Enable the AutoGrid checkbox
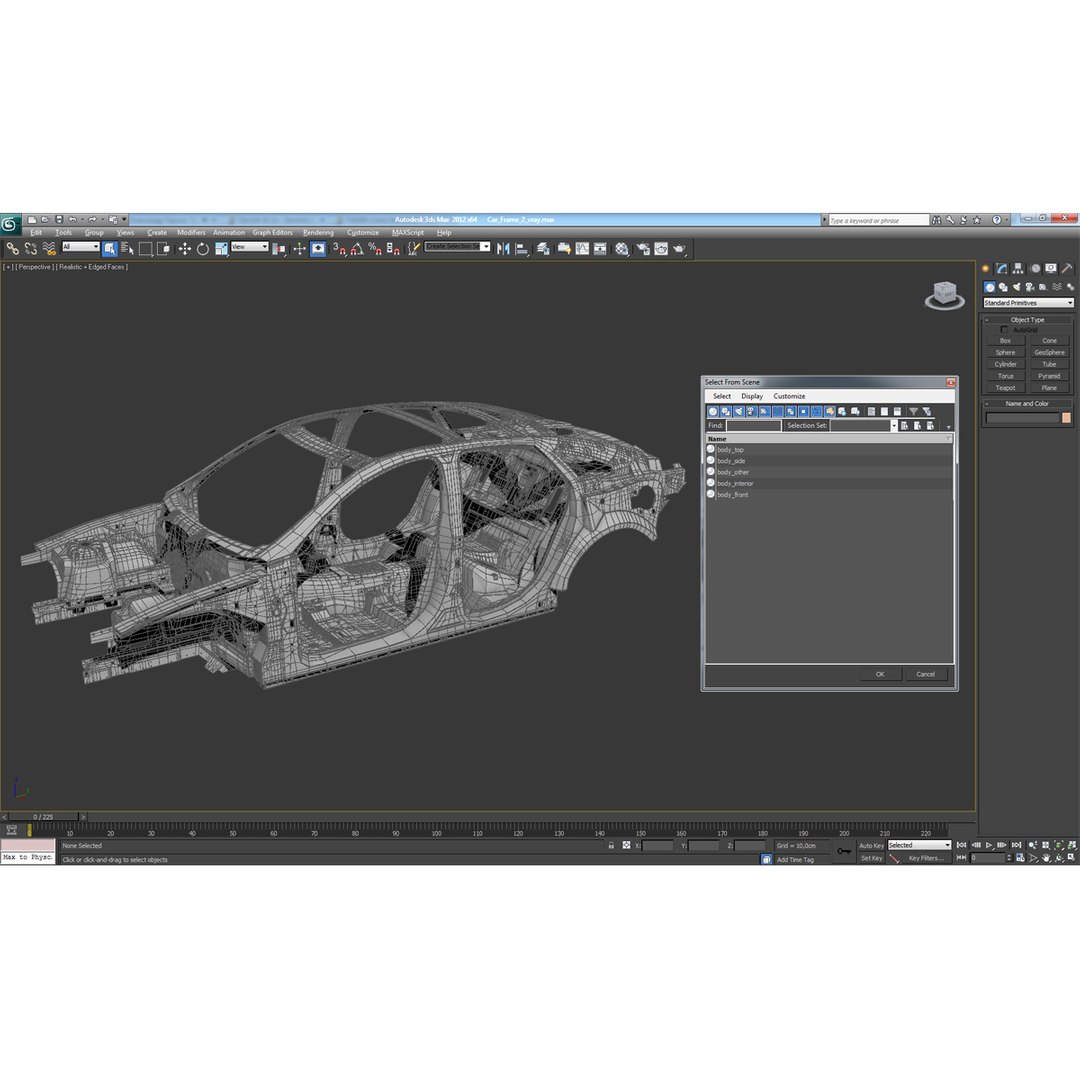The height and width of the screenshot is (1080, 1080). coord(1004,330)
